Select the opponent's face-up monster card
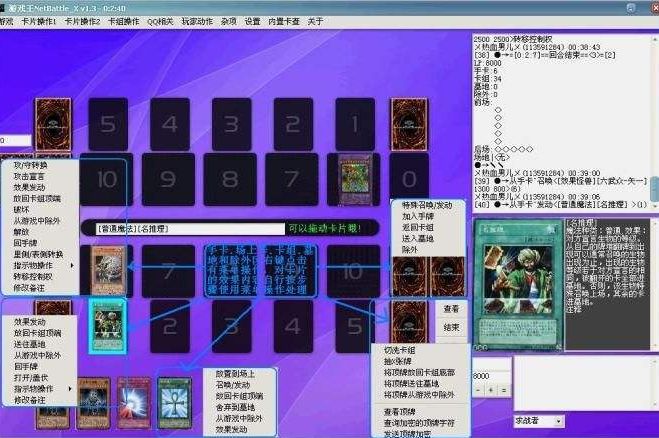 click(355, 178)
